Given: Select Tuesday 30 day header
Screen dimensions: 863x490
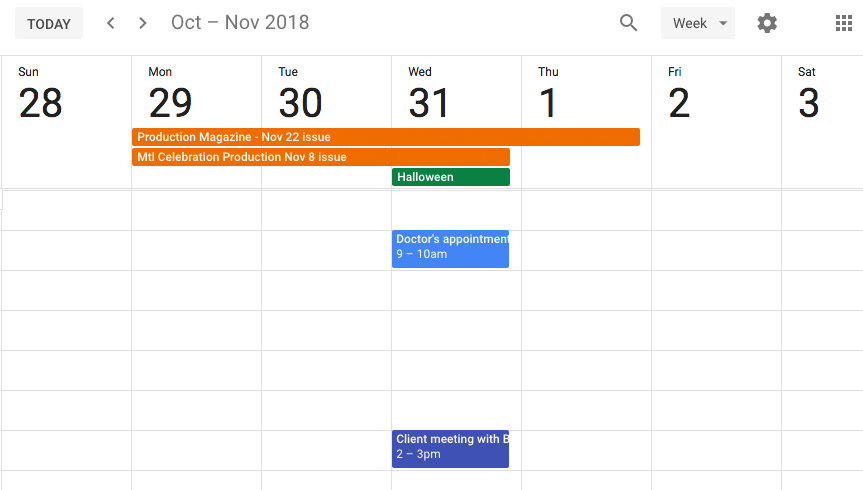Looking at the screenshot, I should point(300,94).
